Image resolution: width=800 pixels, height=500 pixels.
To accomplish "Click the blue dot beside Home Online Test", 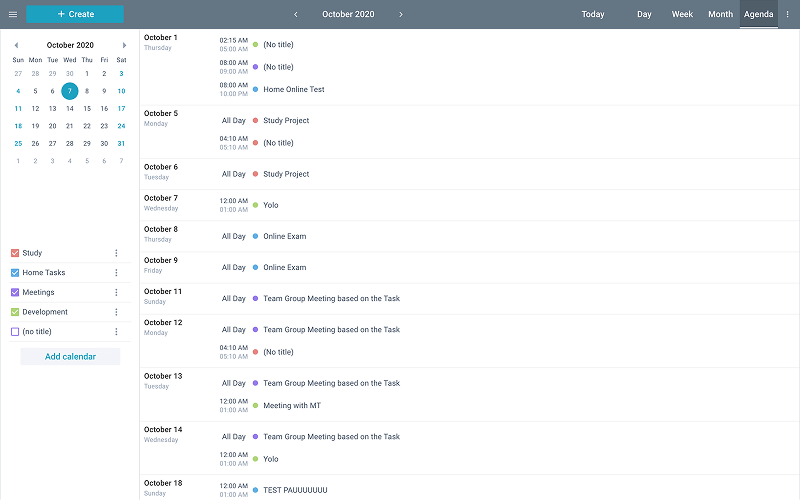I will [x=255, y=89].
